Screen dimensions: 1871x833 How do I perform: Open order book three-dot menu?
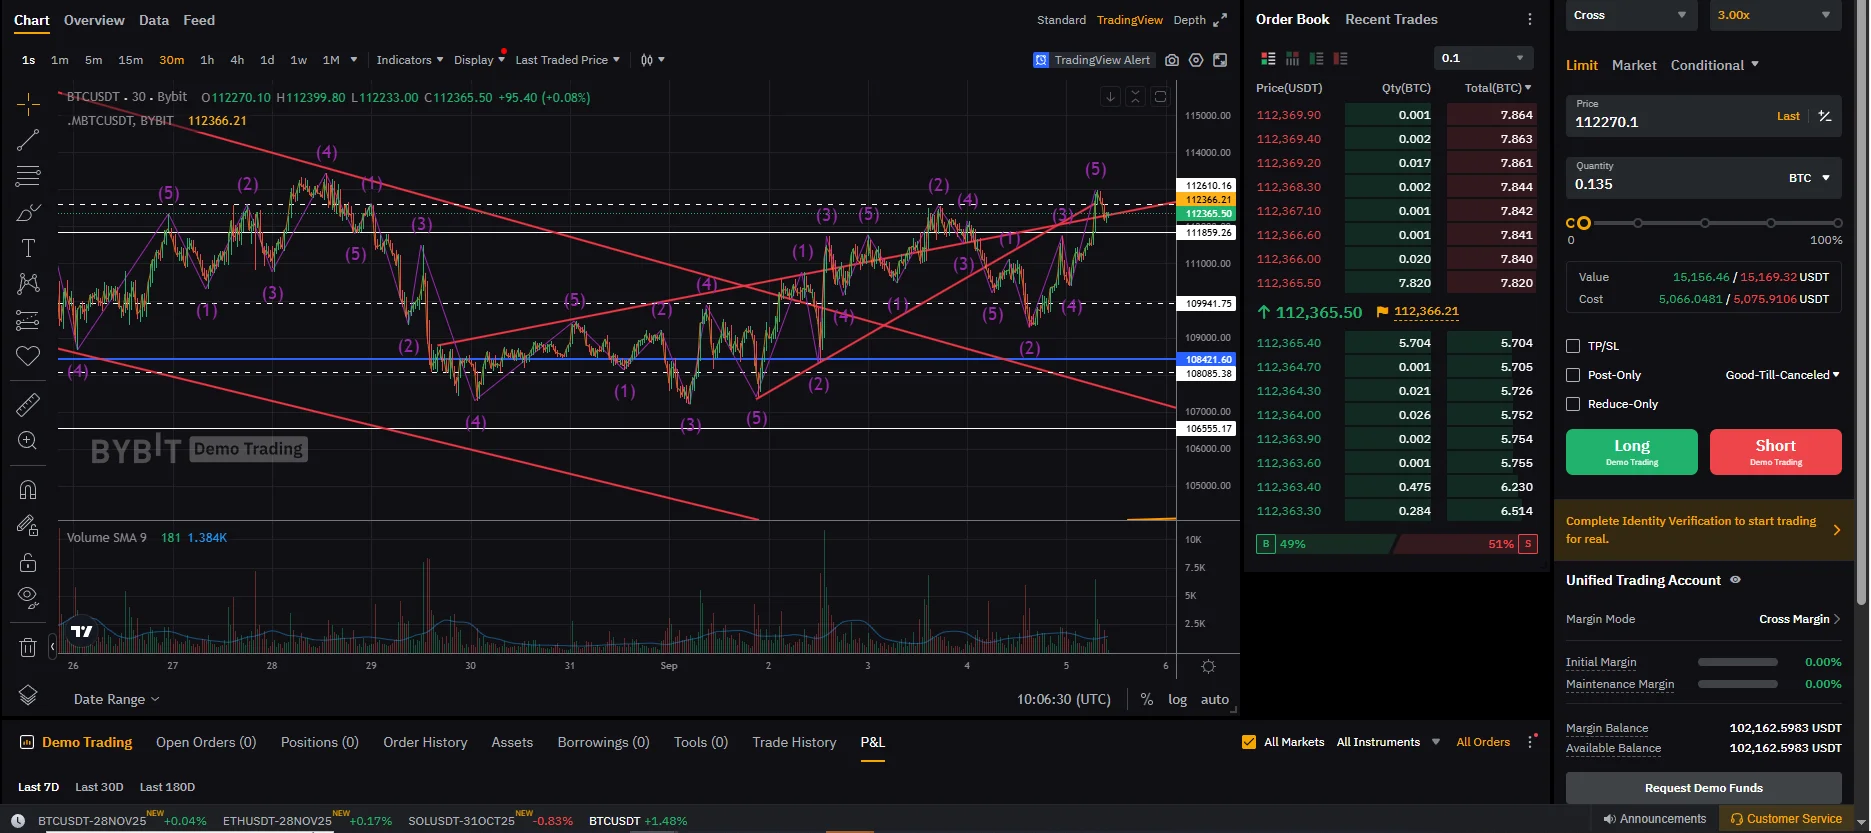1529,19
